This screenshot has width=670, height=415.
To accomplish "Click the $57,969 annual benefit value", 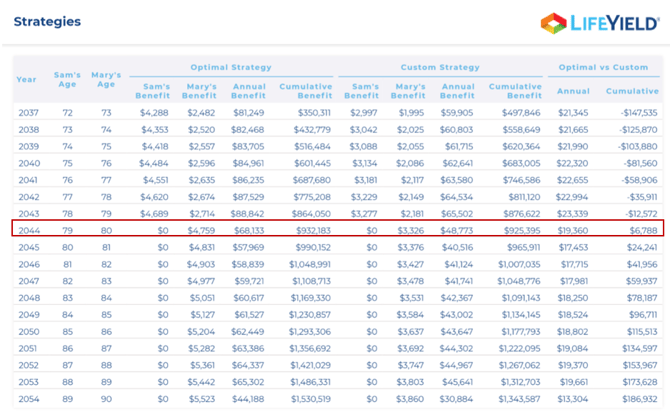I will coord(249,247).
